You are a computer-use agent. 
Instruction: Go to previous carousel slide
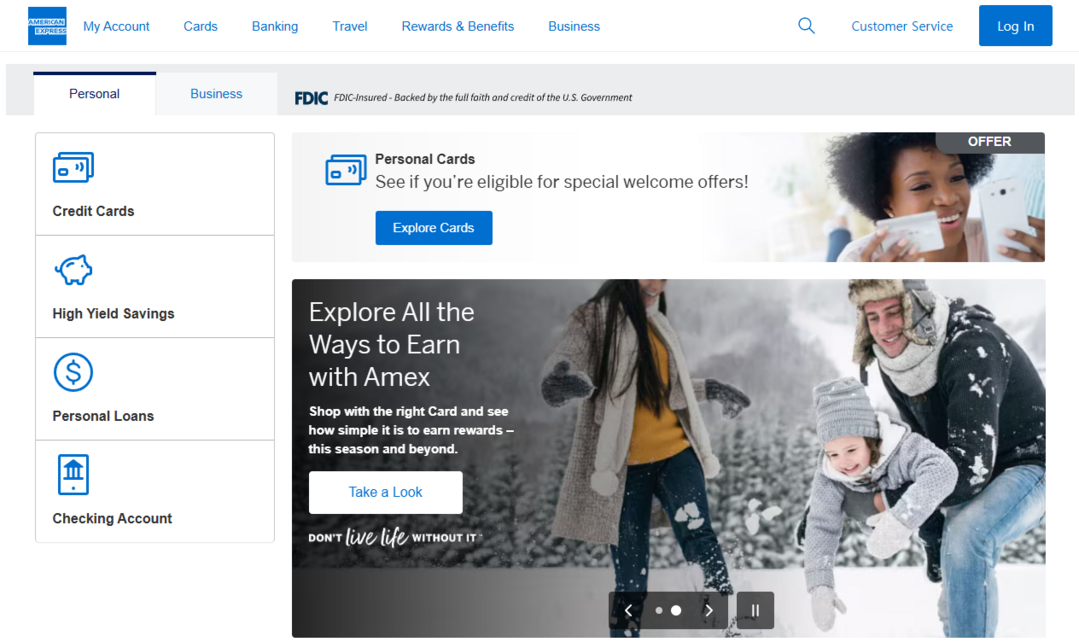tap(628, 610)
